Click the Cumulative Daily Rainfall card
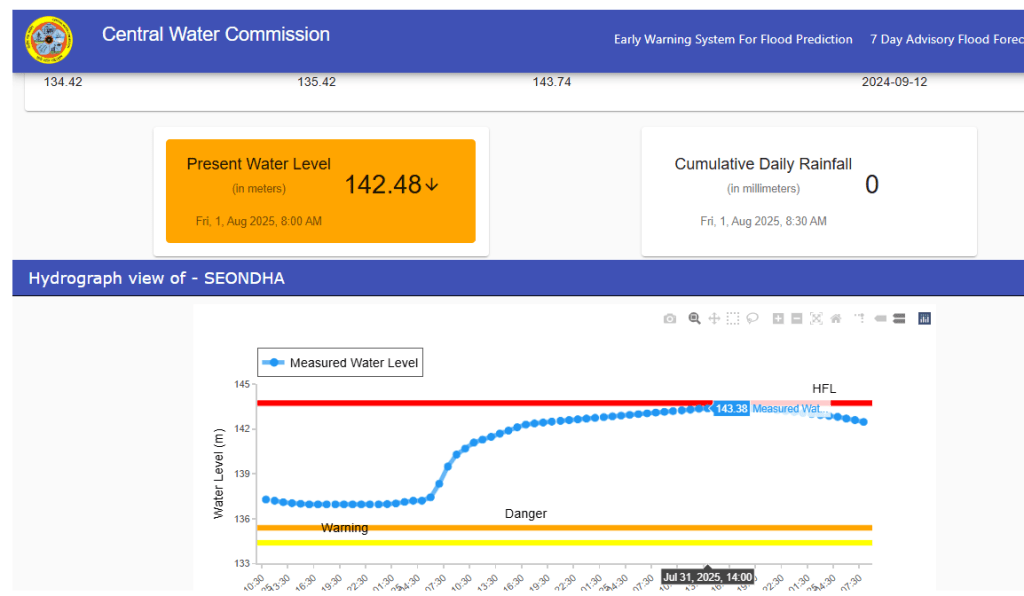Image resolution: width=1024 pixels, height=596 pixels. [808, 190]
